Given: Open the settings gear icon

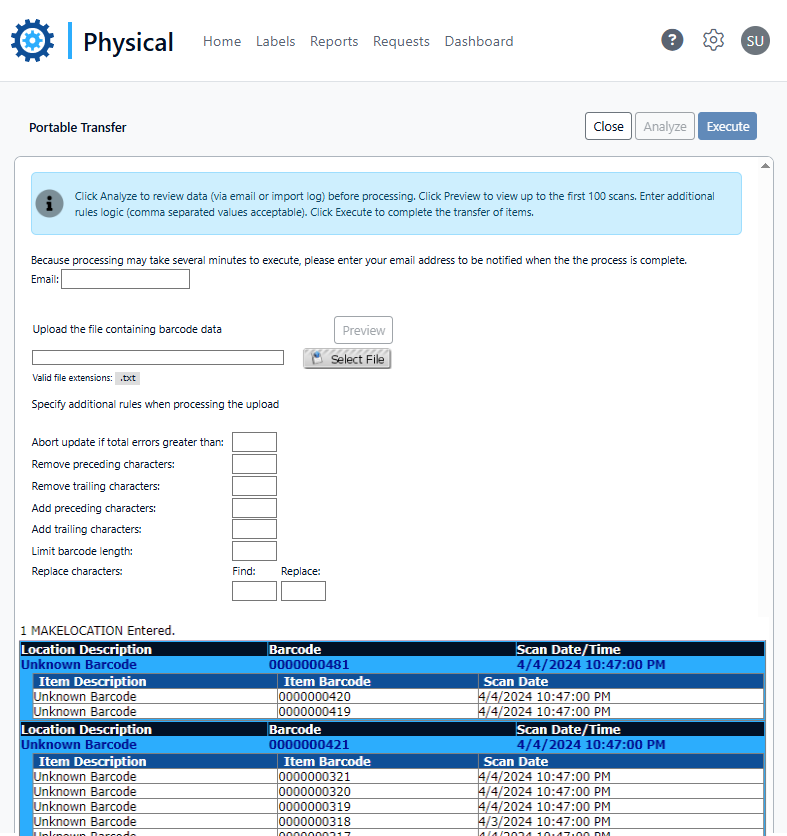Looking at the screenshot, I should [713, 40].
